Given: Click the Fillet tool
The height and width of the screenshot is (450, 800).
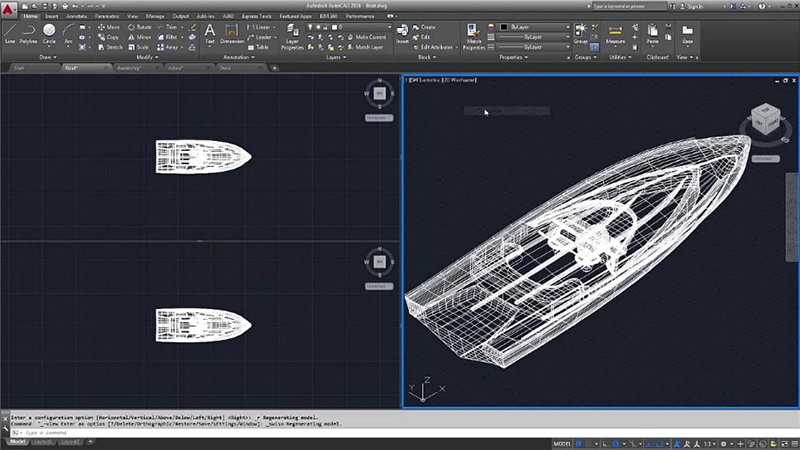Looking at the screenshot, I should [167, 37].
